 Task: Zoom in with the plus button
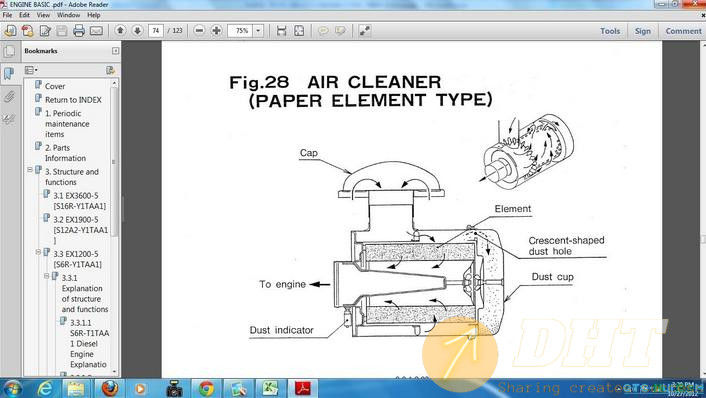[217, 31]
